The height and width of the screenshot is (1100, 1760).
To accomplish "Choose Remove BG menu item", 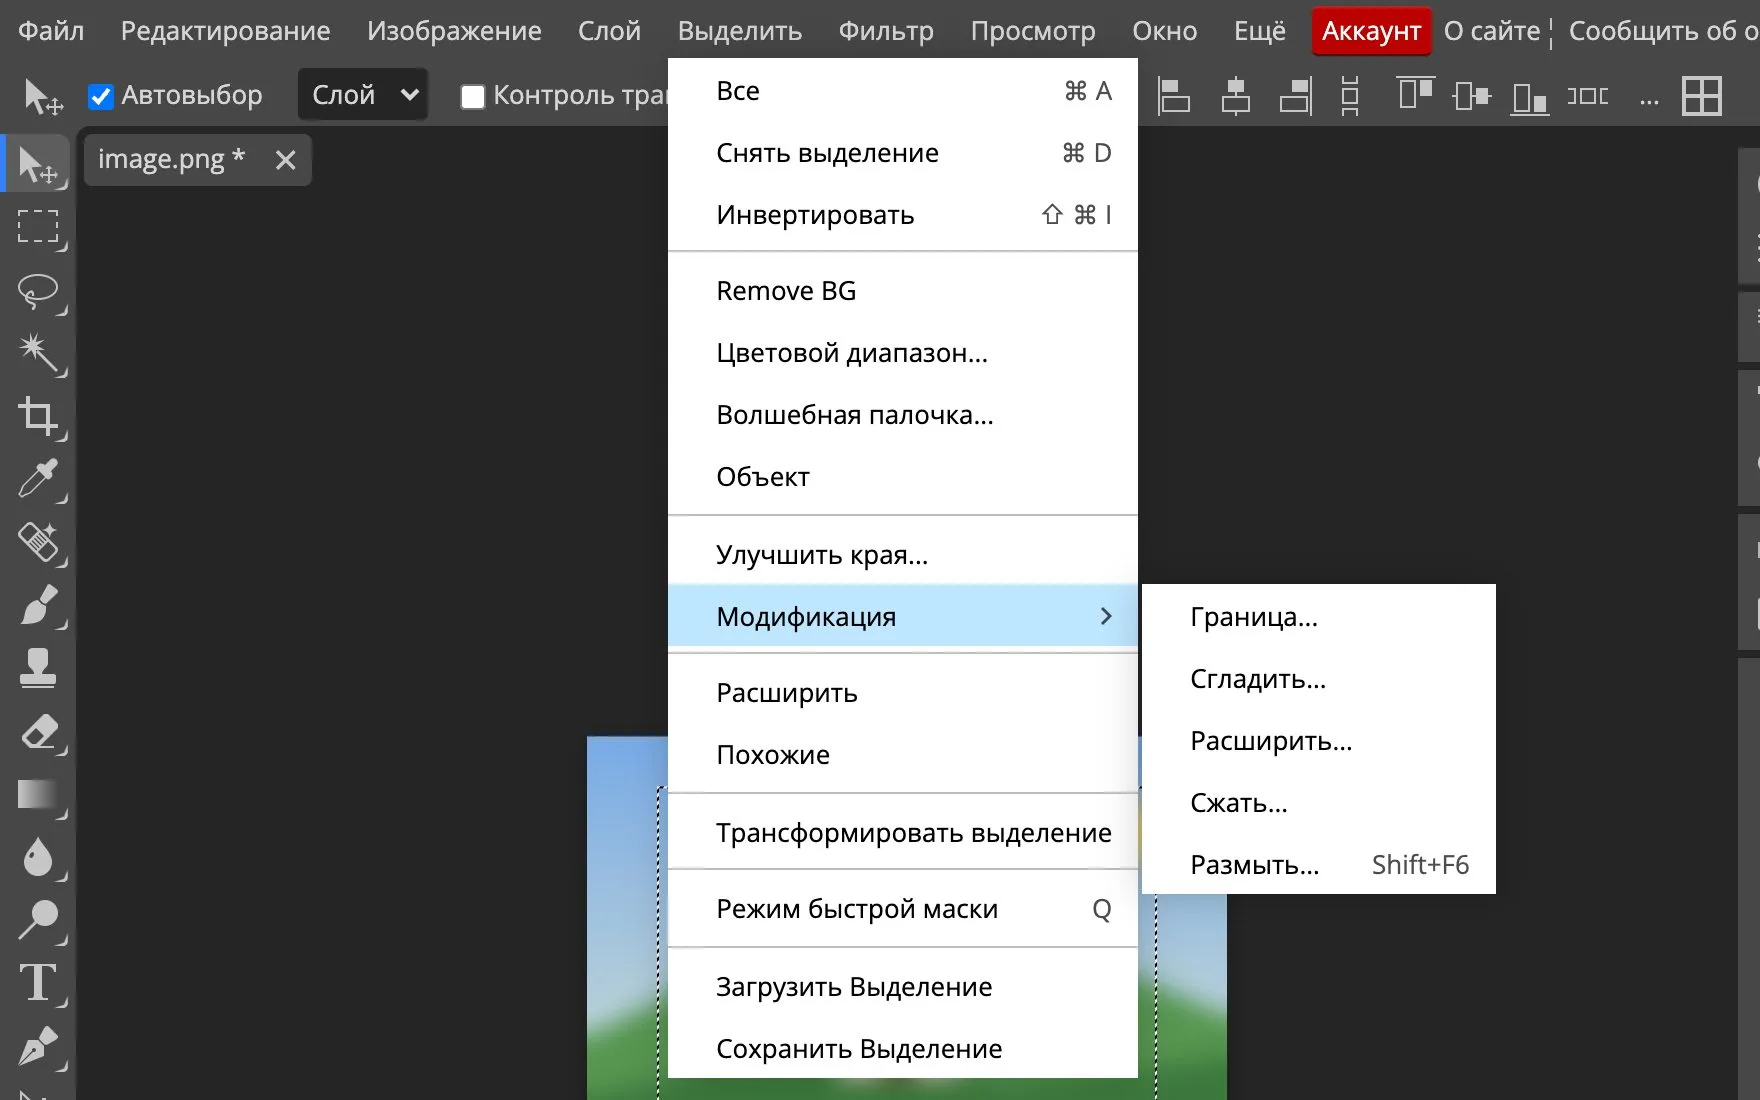I will [902, 291].
